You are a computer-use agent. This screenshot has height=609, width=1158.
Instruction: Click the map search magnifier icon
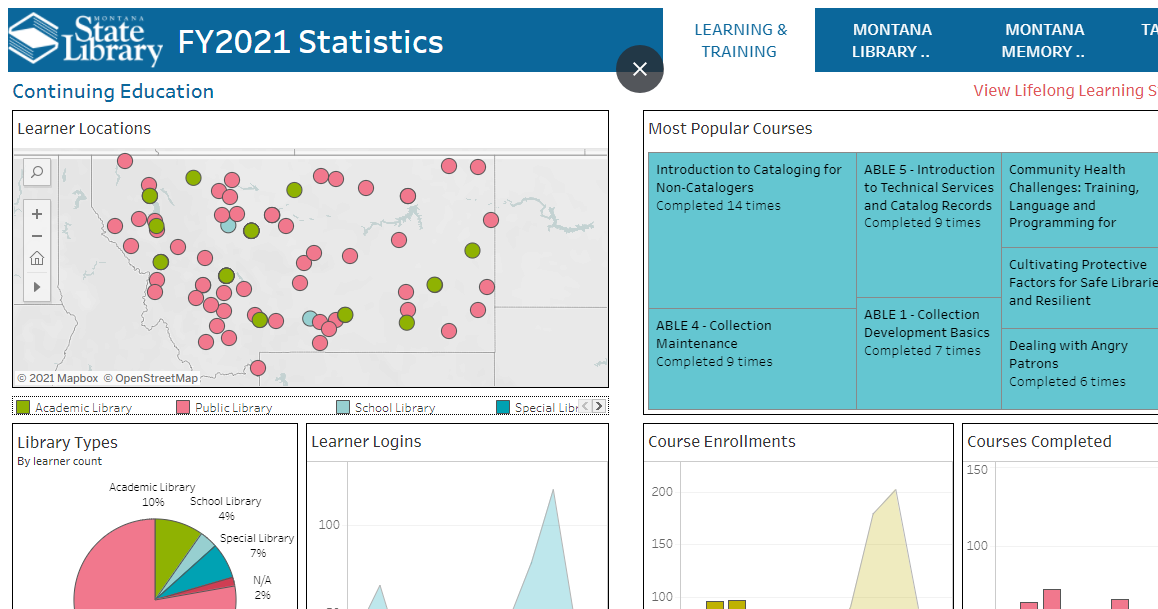click(37, 173)
